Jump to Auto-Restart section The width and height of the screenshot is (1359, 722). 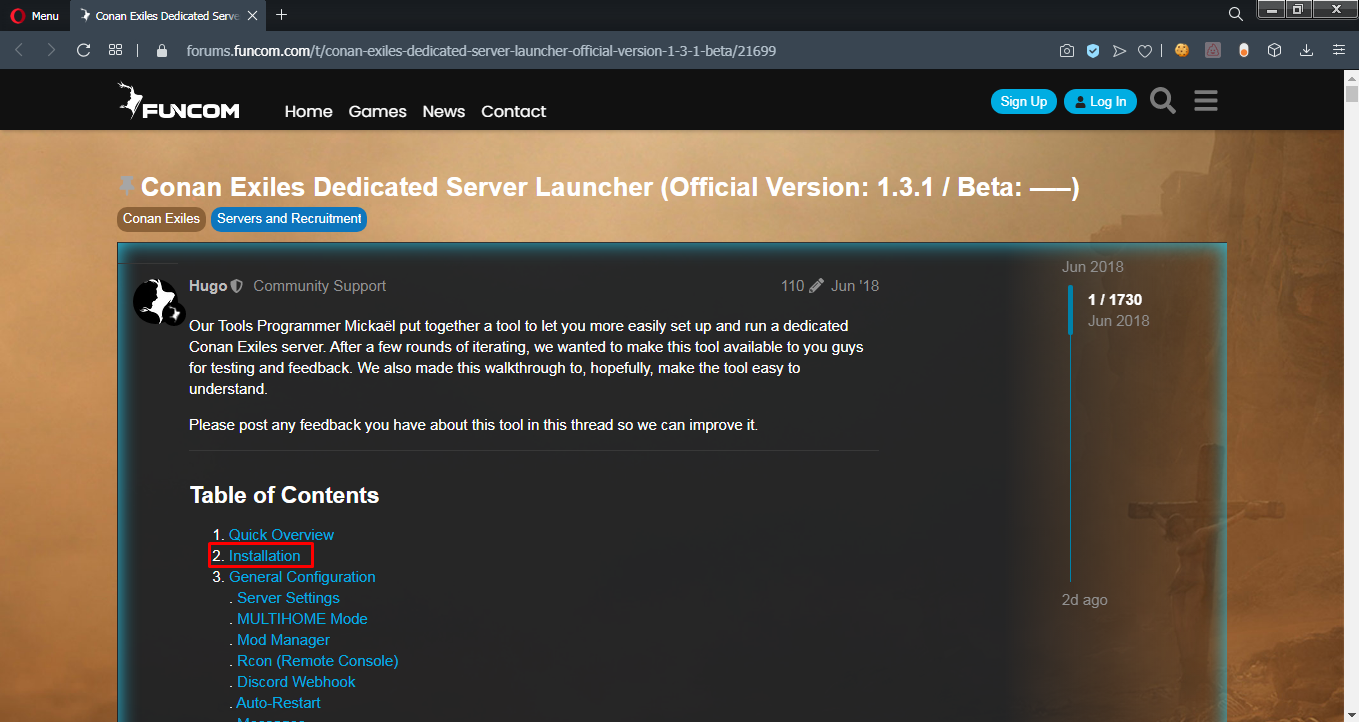(278, 703)
